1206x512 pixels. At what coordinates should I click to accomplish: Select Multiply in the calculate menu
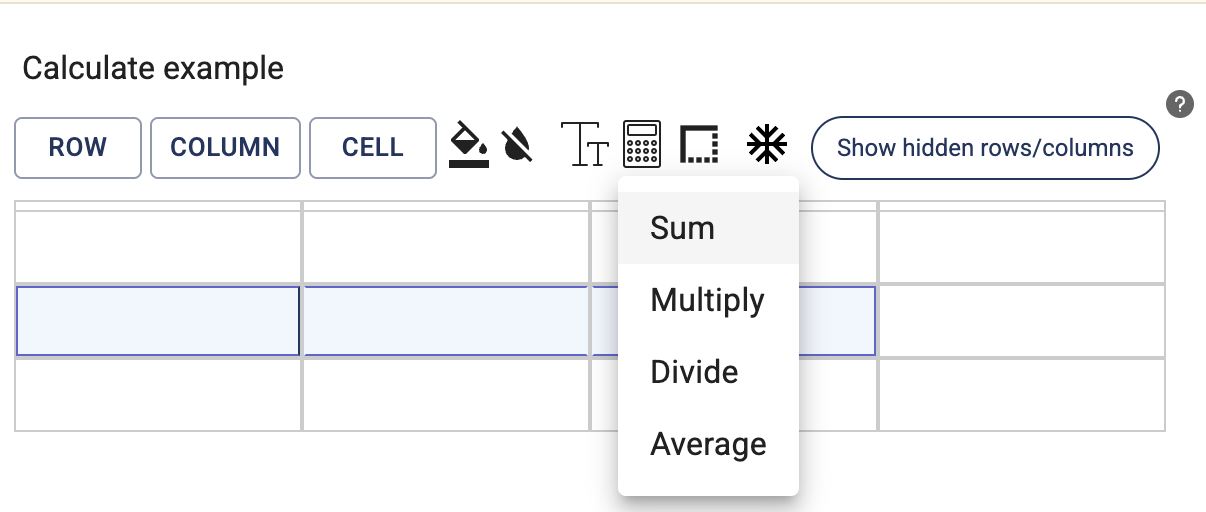pyautogui.click(x=707, y=300)
